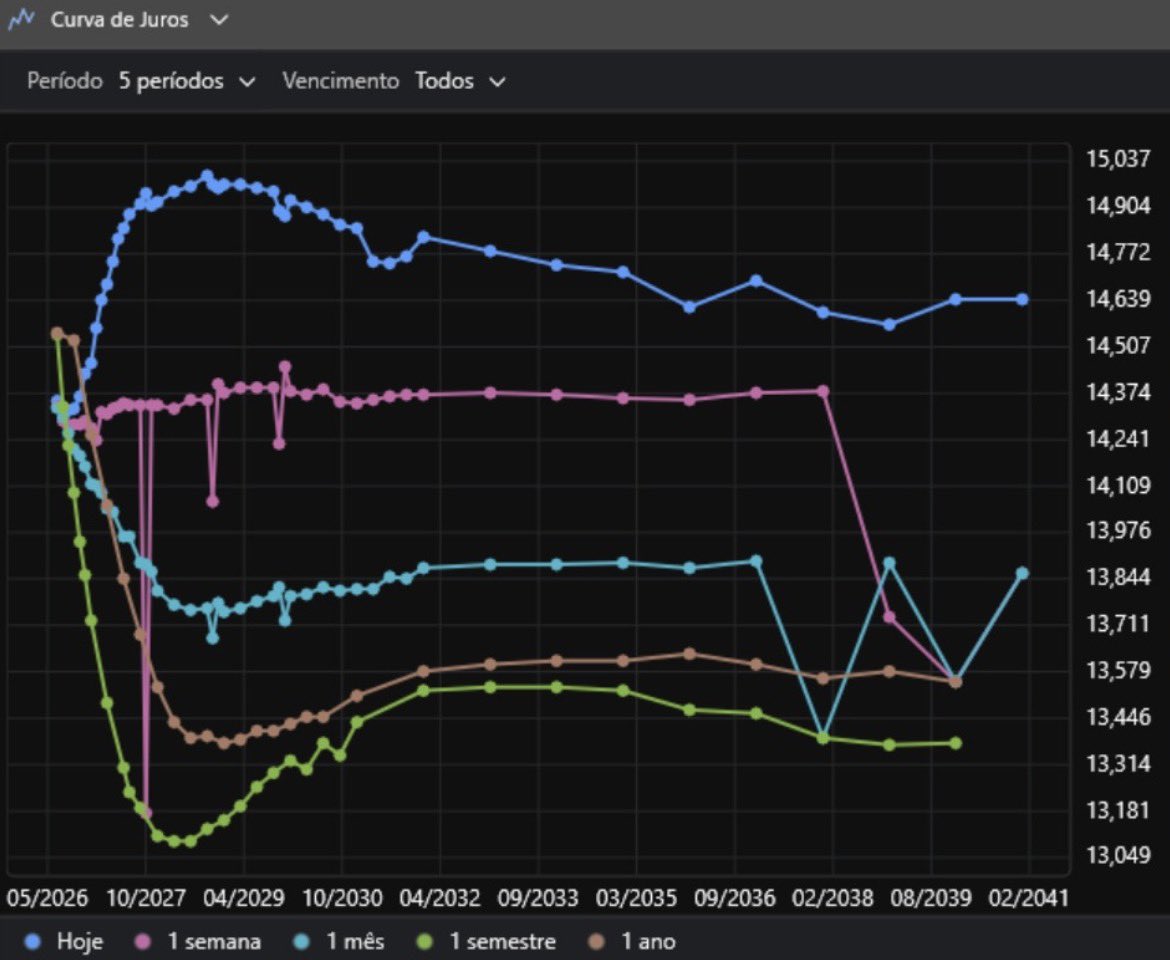
Task: Click the Hoje legend label
Action: (80, 941)
